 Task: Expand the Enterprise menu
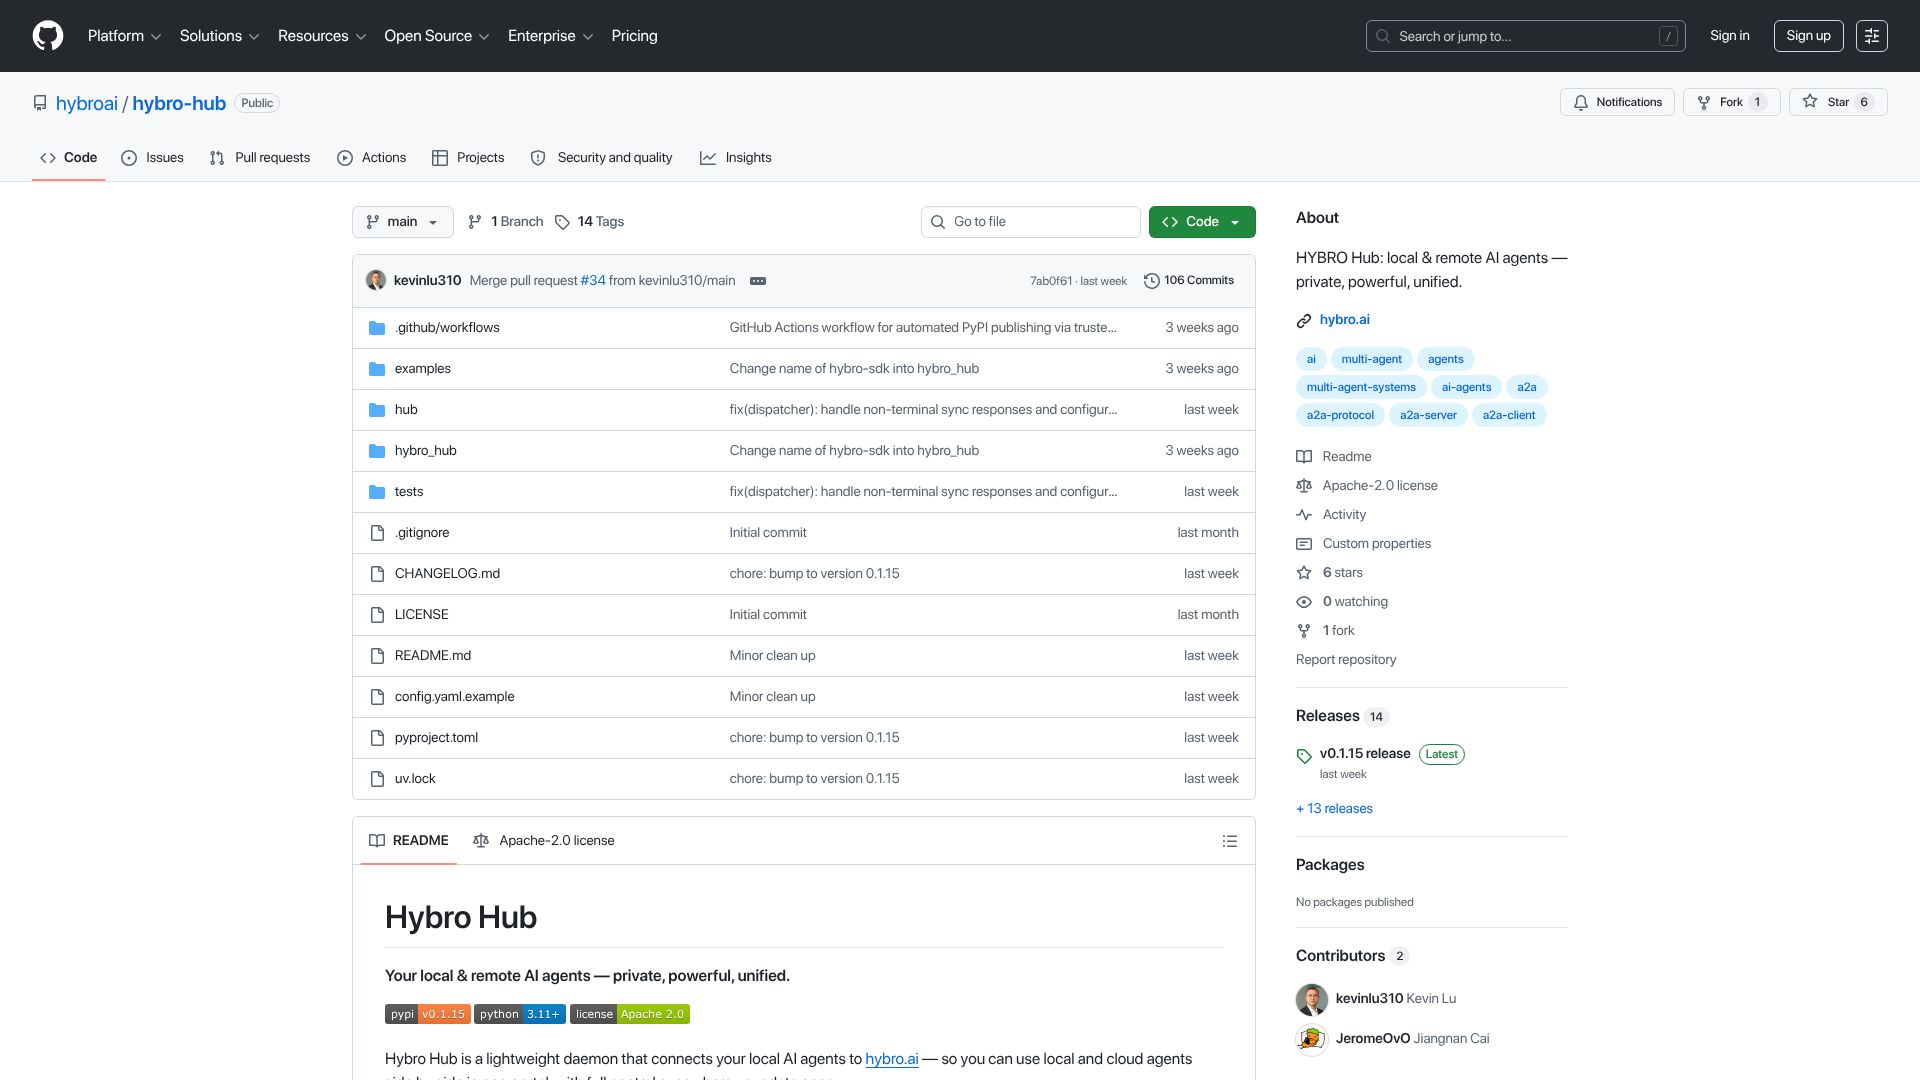pos(550,36)
